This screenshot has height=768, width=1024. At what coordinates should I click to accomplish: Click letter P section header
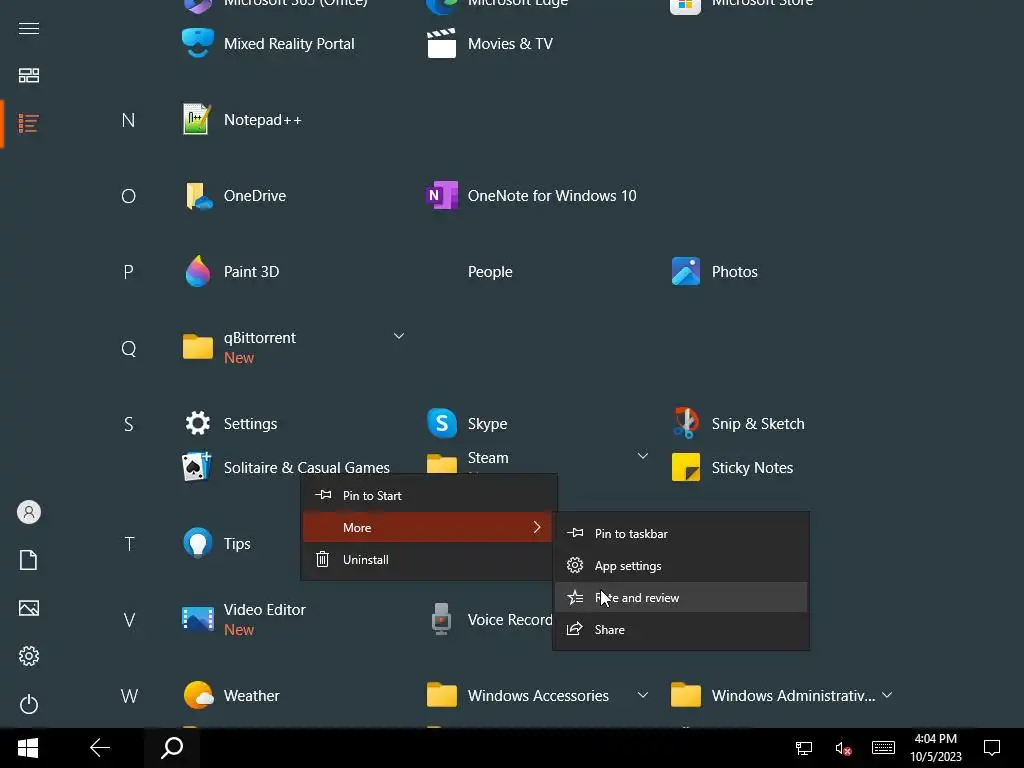click(128, 272)
